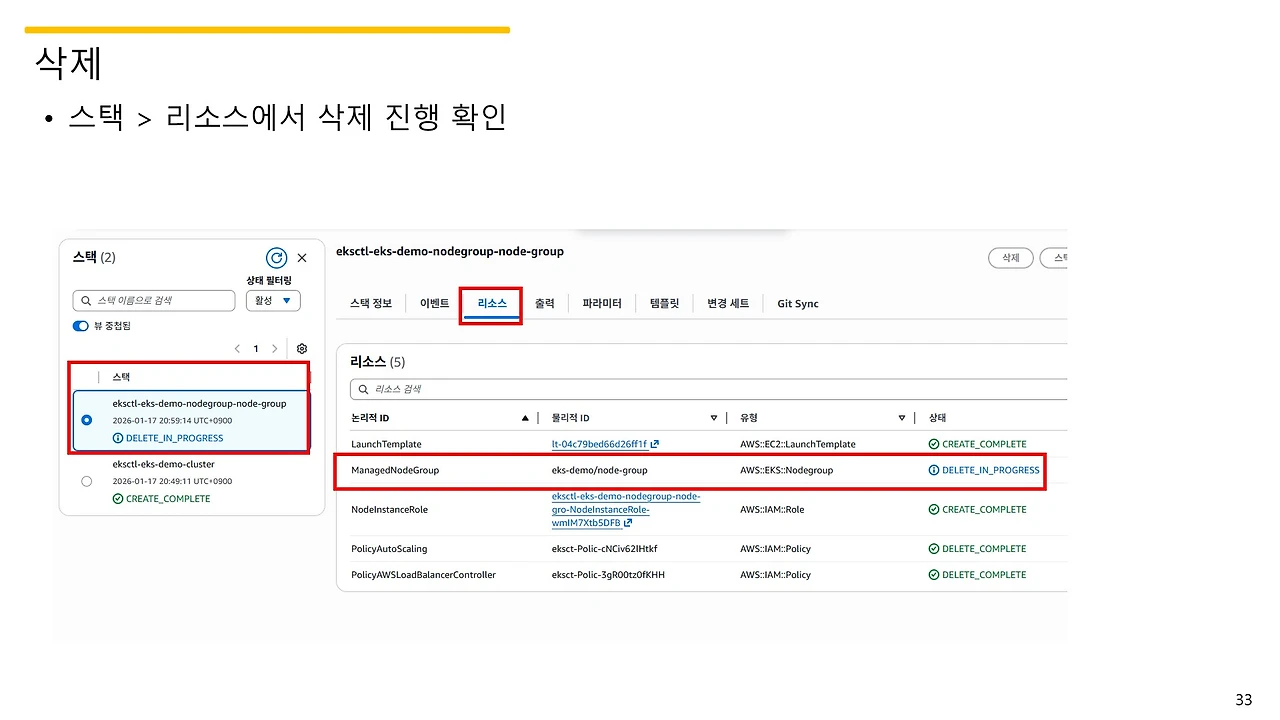1280x720 pixels.
Task: Go to next stacks page arrow
Action: [275, 349]
